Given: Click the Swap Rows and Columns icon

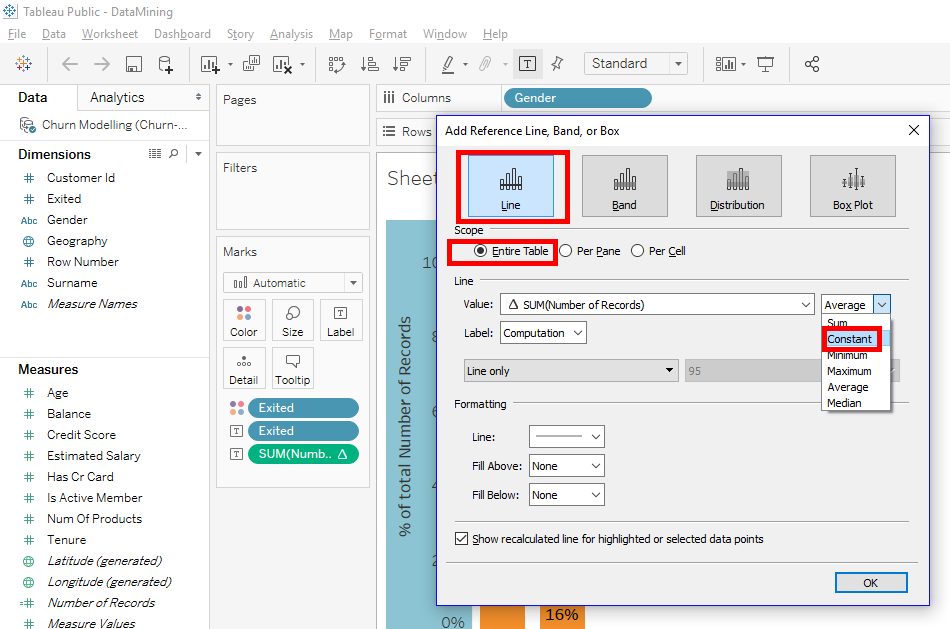Looking at the screenshot, I should pyautogui.click(x=337, y=64).
